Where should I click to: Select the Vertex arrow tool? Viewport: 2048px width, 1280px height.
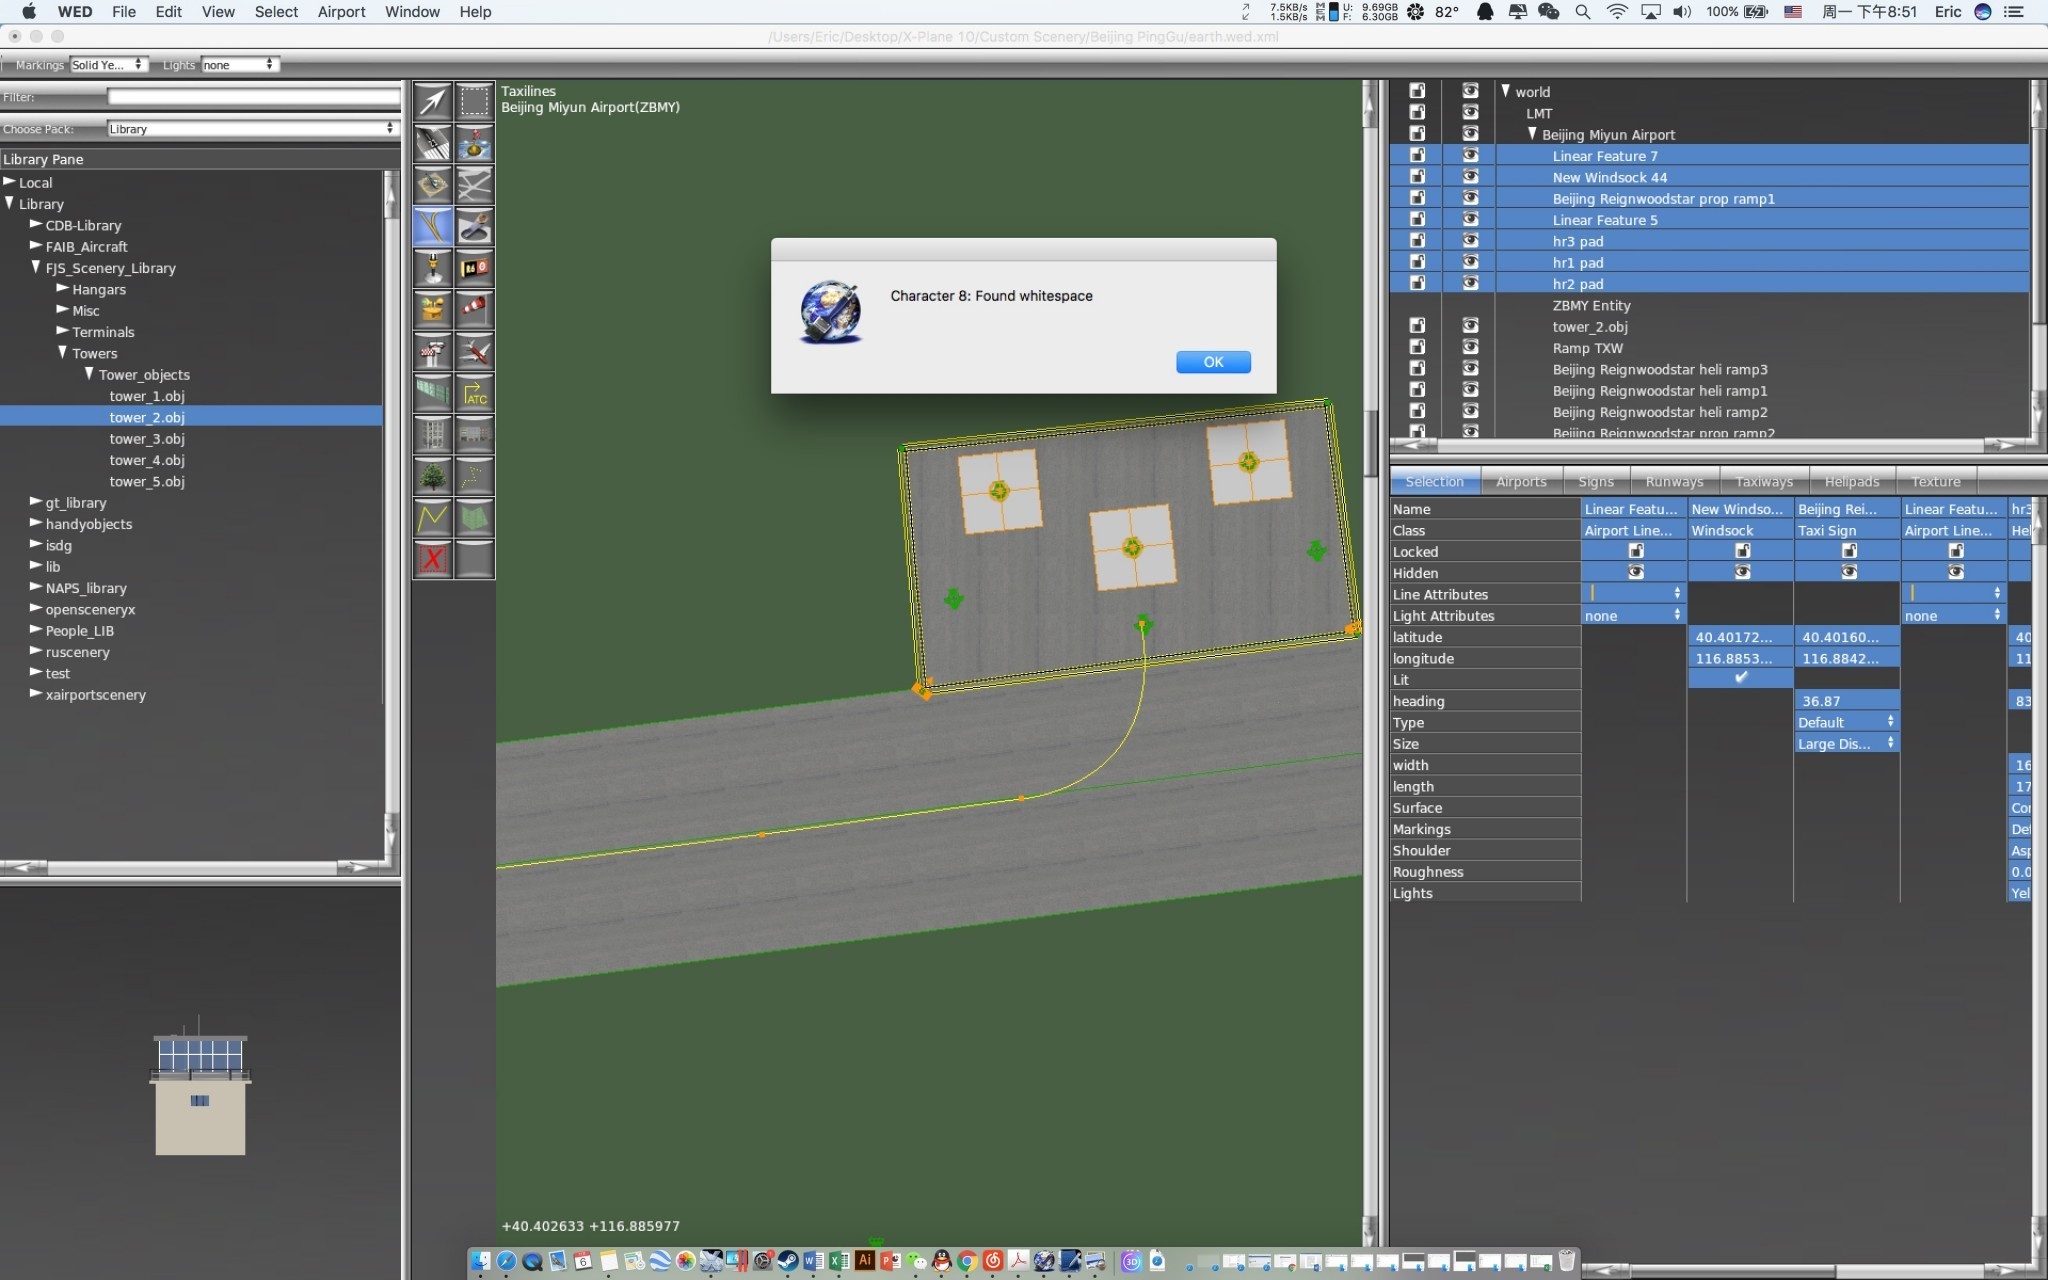coord(433,101)
